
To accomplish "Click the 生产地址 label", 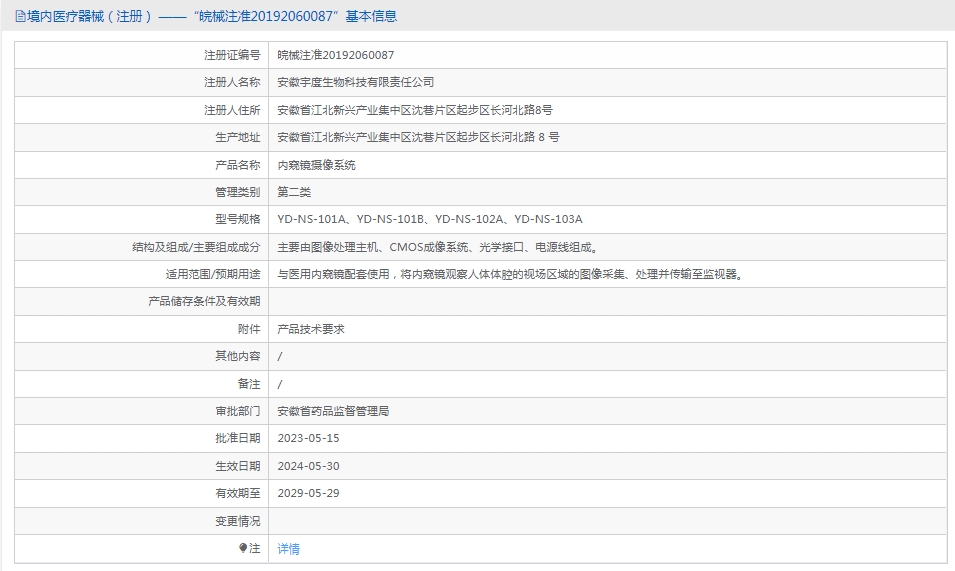I will (x=238, y=138).
